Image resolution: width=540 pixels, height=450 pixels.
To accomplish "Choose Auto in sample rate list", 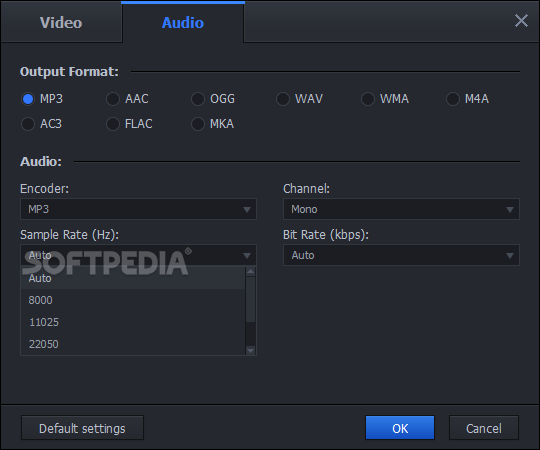I will coord(133,278).
